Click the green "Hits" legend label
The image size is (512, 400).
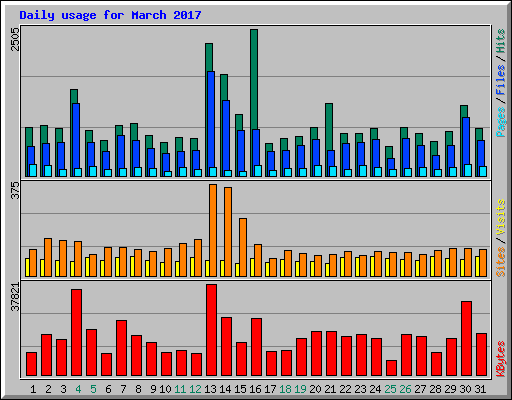(x=501, y=41)
